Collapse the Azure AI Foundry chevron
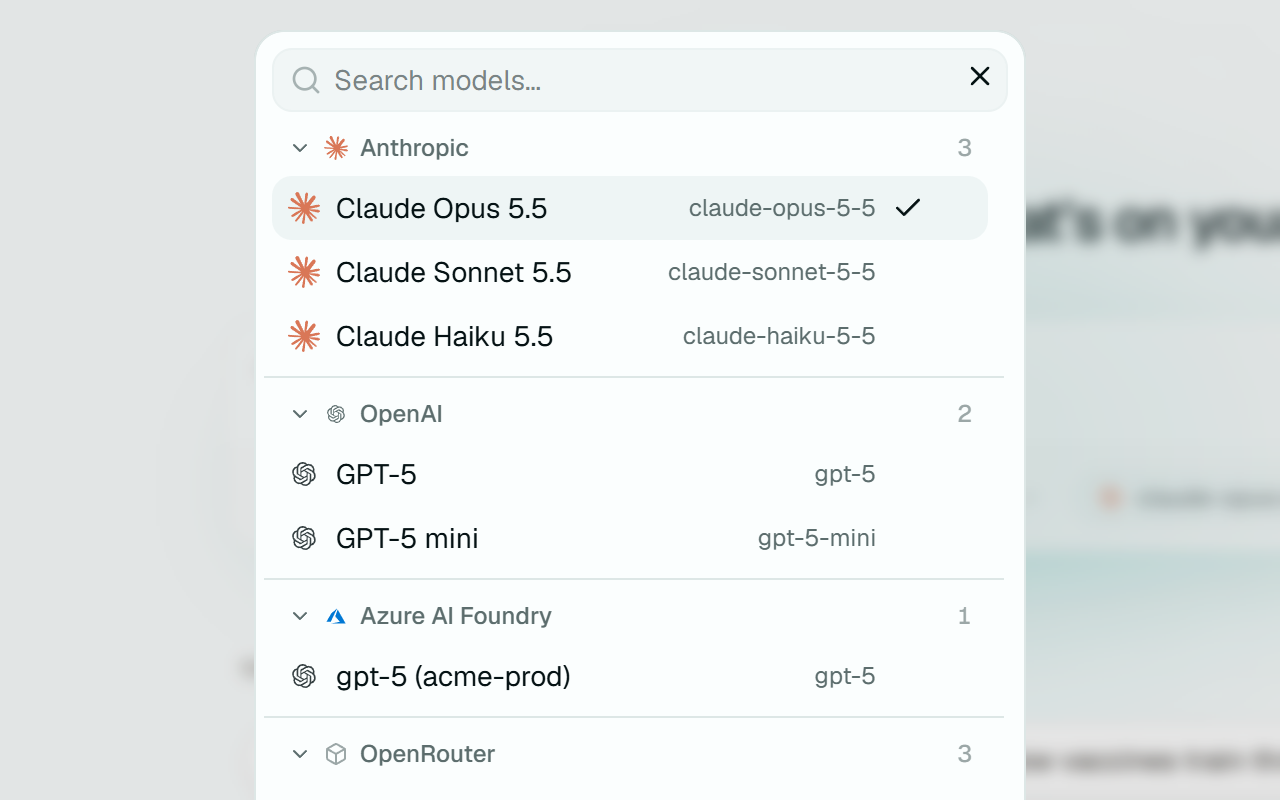This screenshot has width=1280, height=800. [299, 616]
